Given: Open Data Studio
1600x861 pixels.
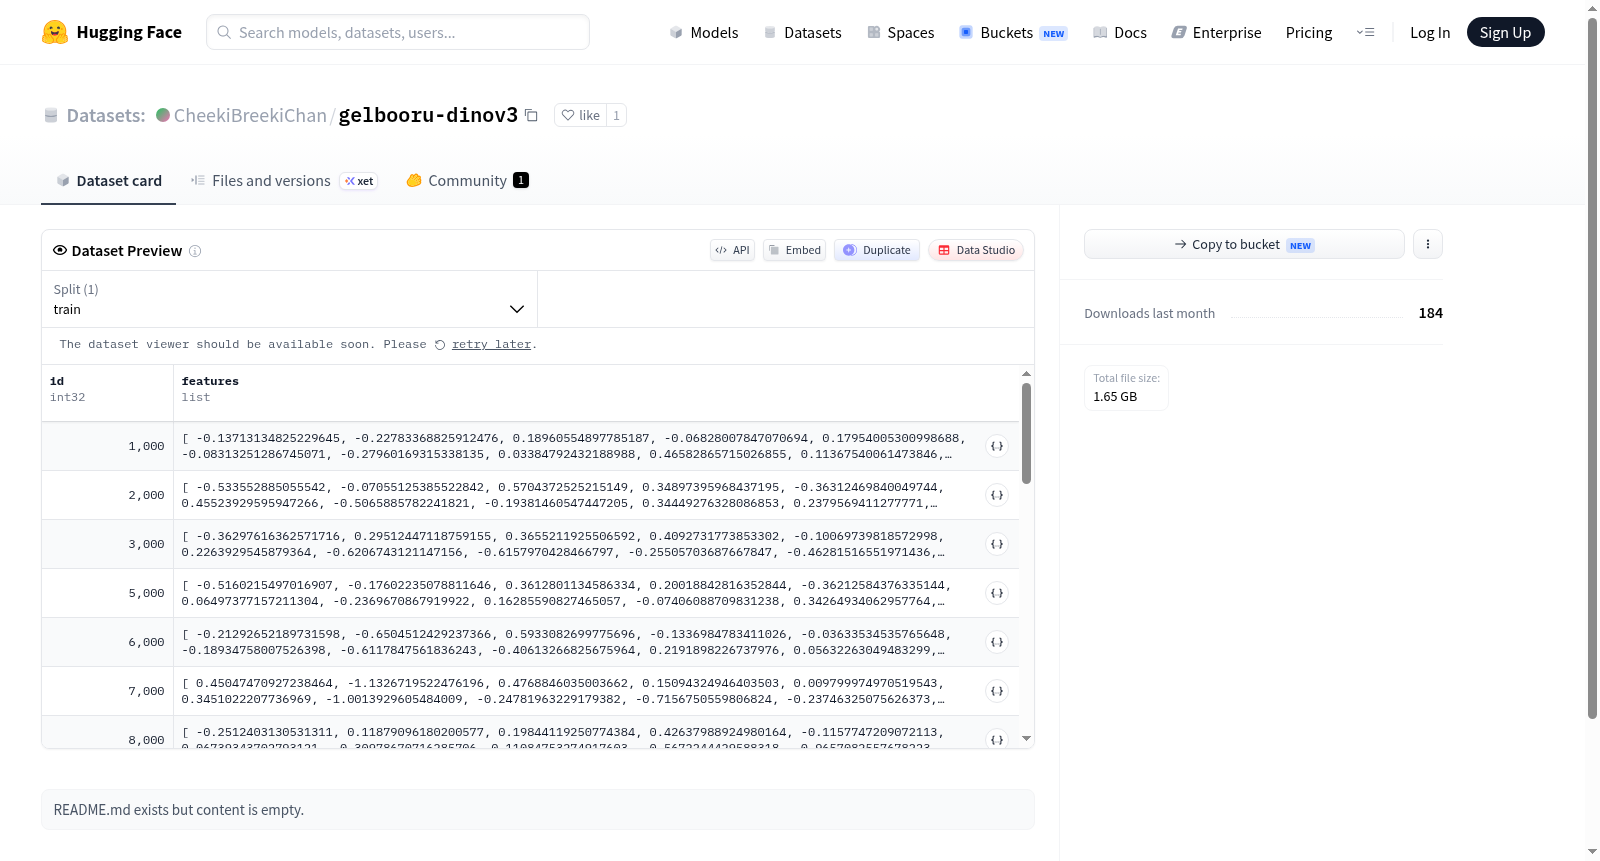Looking at the screenshot, I should pyautogui.click(x=976, y=250).
